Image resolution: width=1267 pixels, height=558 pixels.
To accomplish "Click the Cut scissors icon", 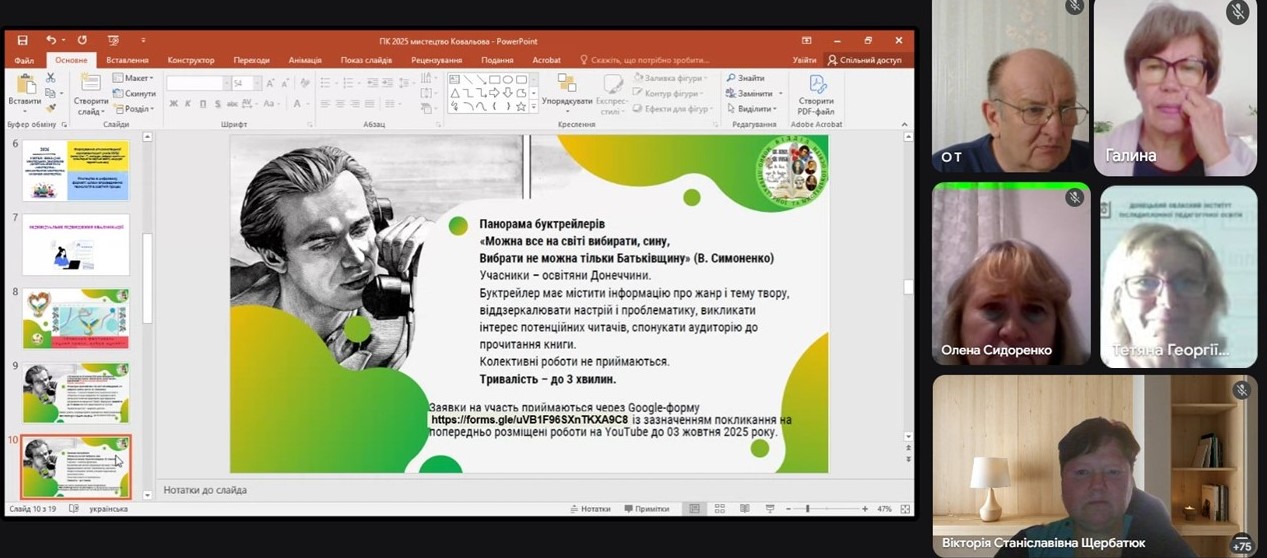I will click(51, 78).
